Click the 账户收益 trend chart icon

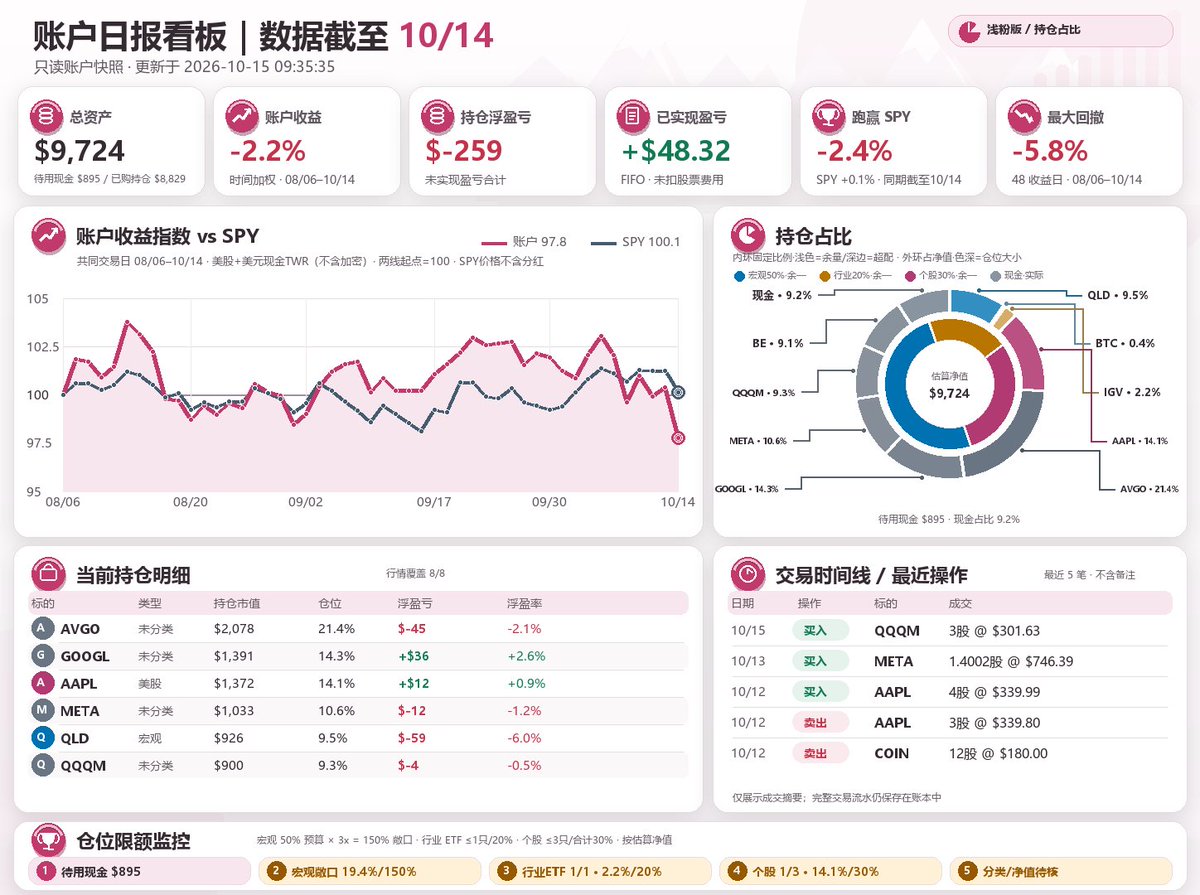tap(243, 116)
